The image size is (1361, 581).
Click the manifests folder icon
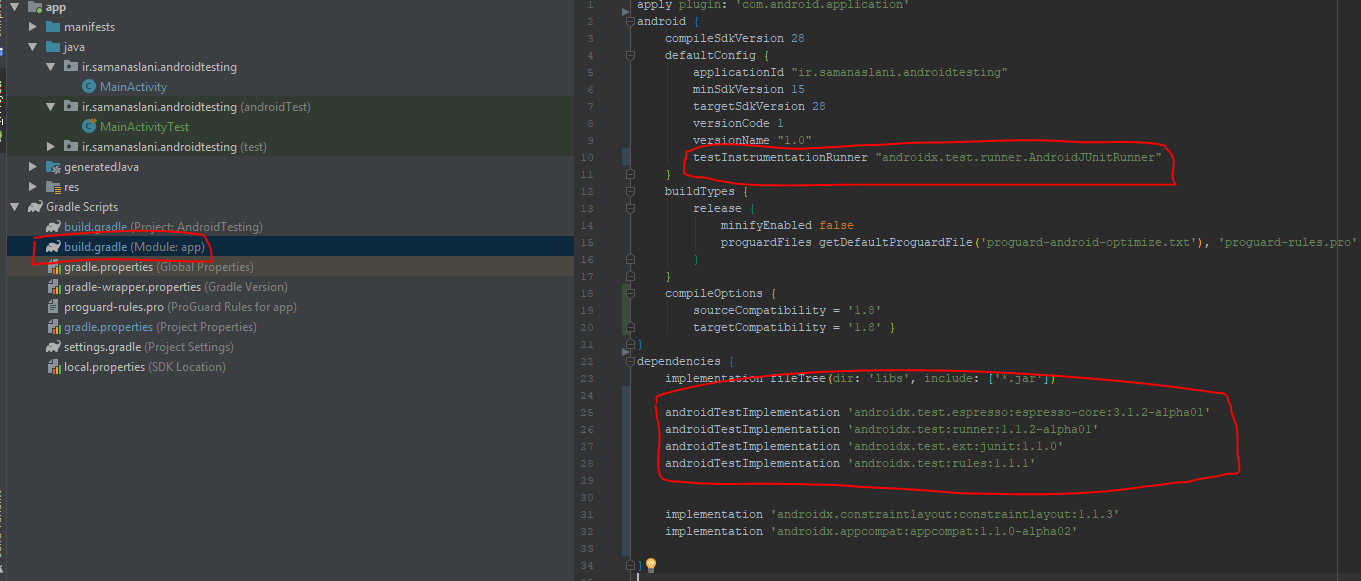tap(54, 27)
